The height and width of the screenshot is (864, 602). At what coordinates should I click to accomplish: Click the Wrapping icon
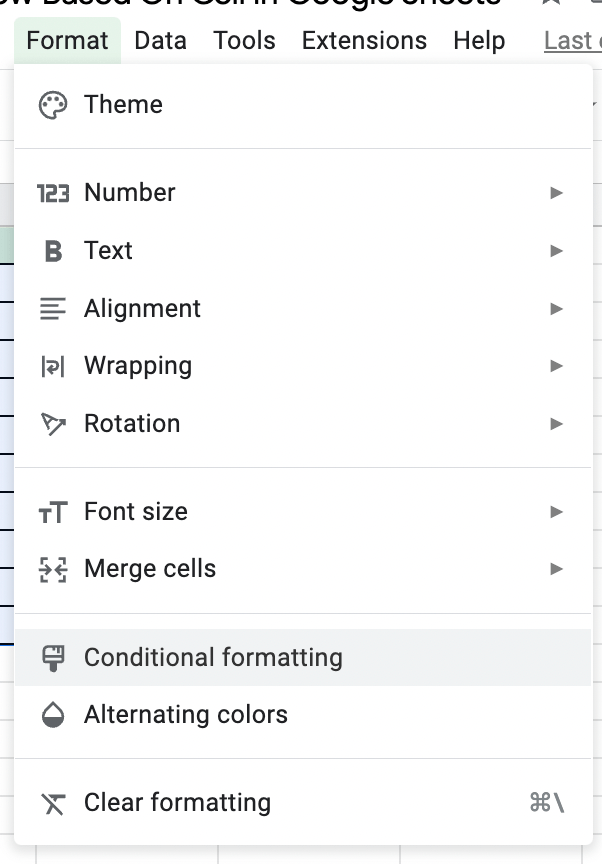pyautogui.click(x=53, y=367)
